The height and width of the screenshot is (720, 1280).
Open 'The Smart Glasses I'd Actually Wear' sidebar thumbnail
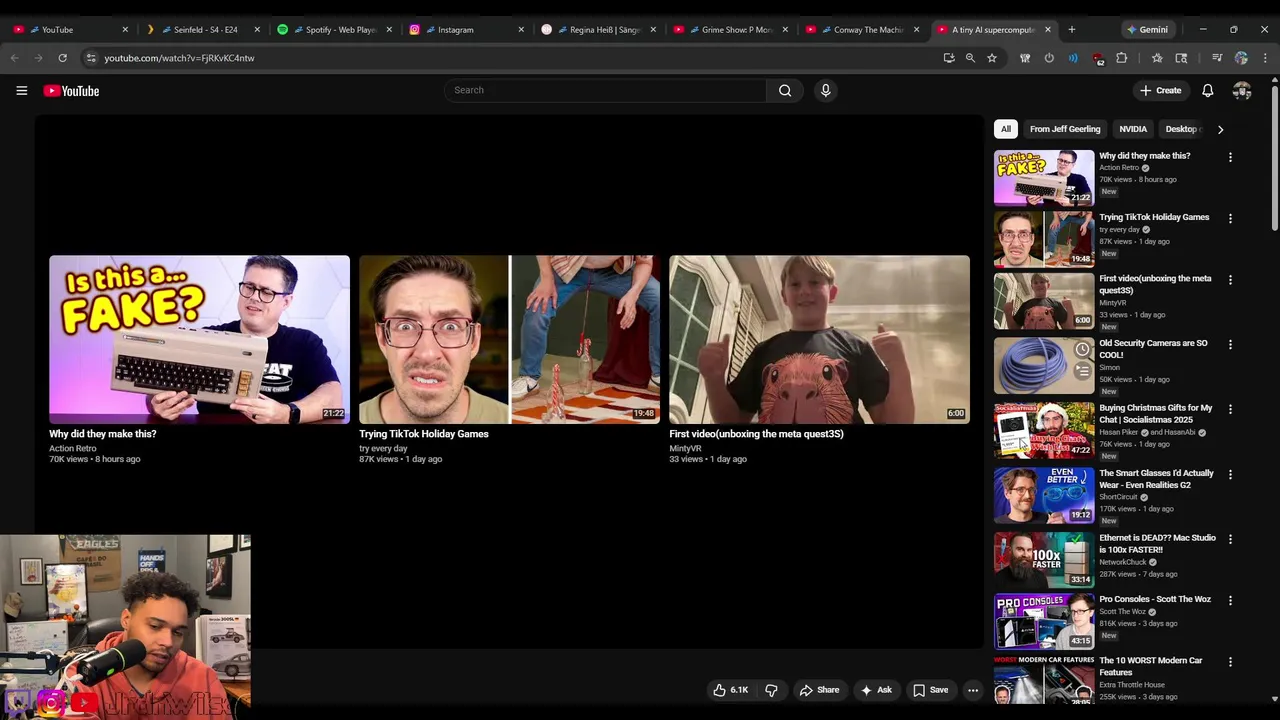tap(1044, 495)
